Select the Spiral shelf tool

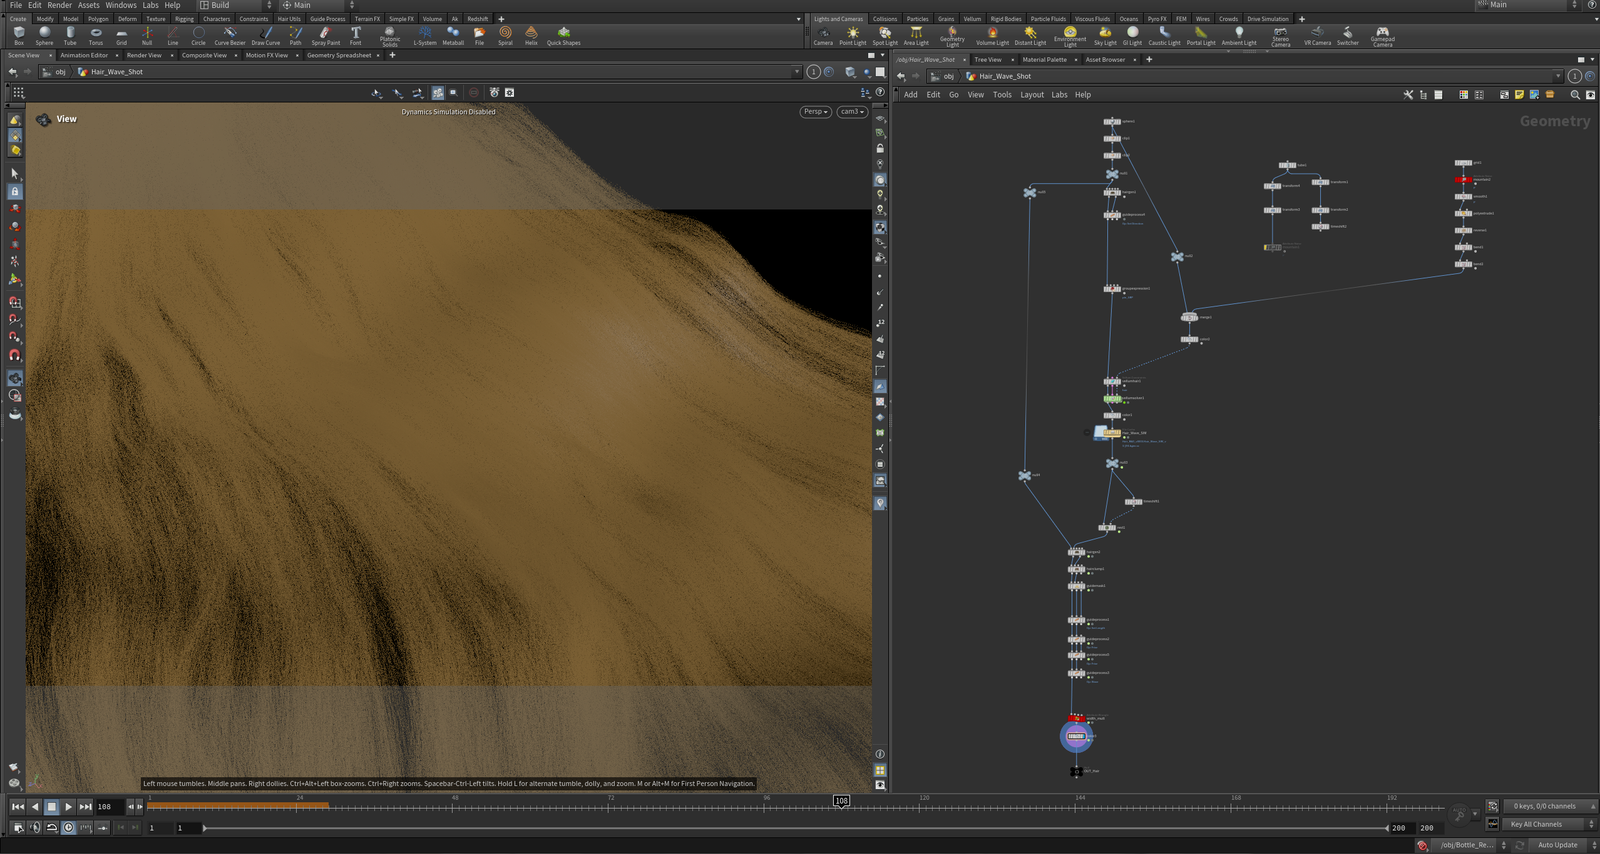pos(505,36)
